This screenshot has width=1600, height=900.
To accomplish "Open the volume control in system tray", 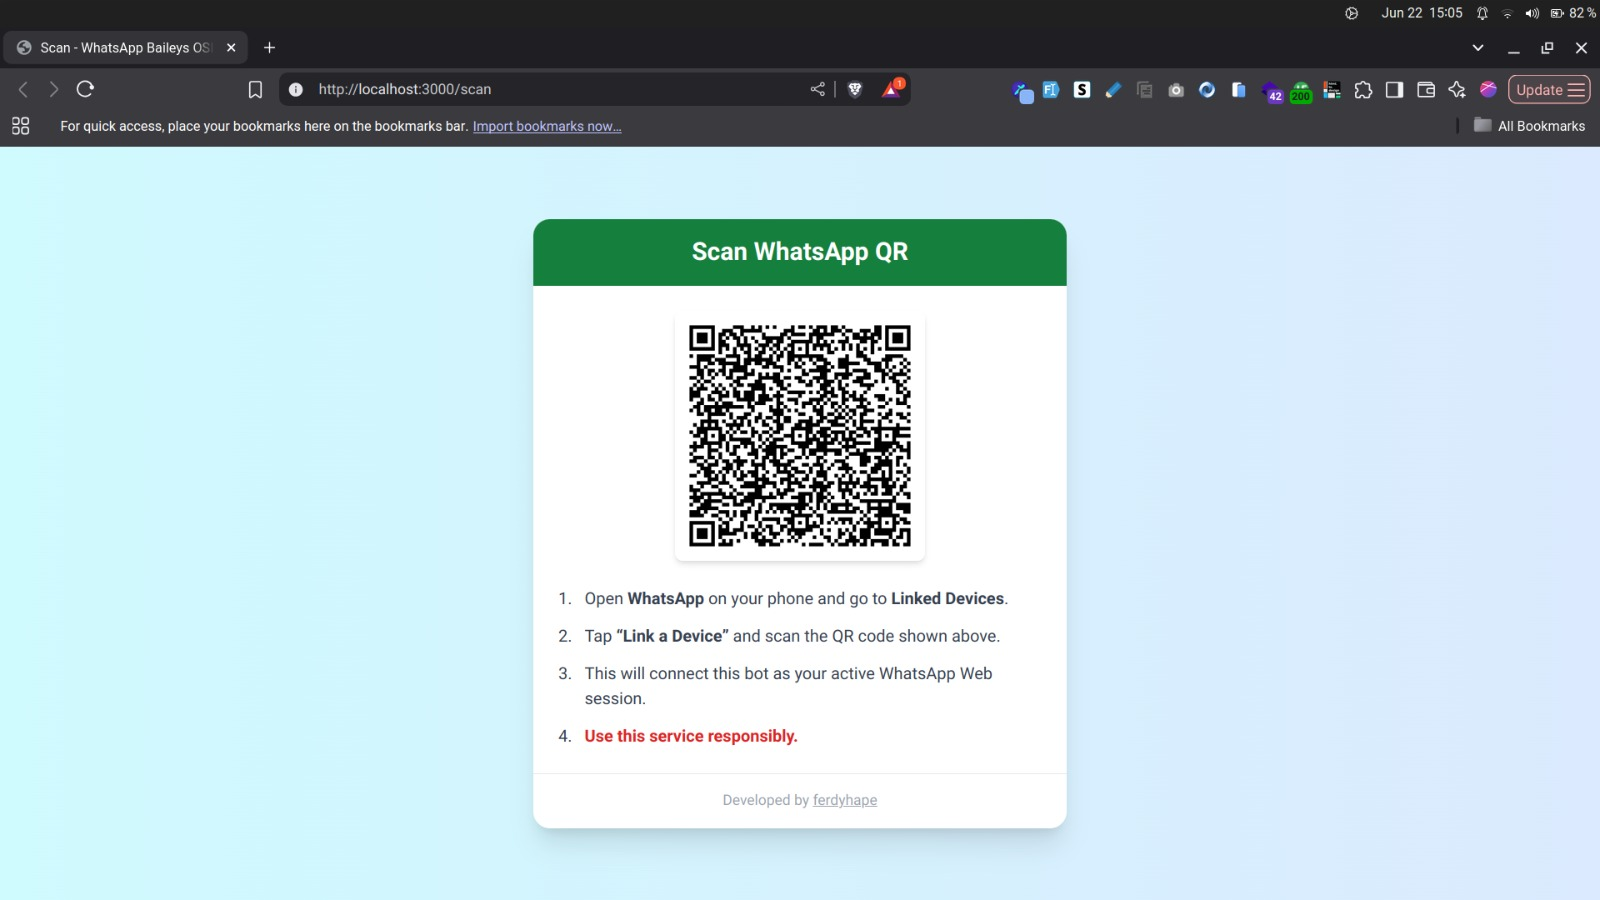I will [x=1531, y=13].
